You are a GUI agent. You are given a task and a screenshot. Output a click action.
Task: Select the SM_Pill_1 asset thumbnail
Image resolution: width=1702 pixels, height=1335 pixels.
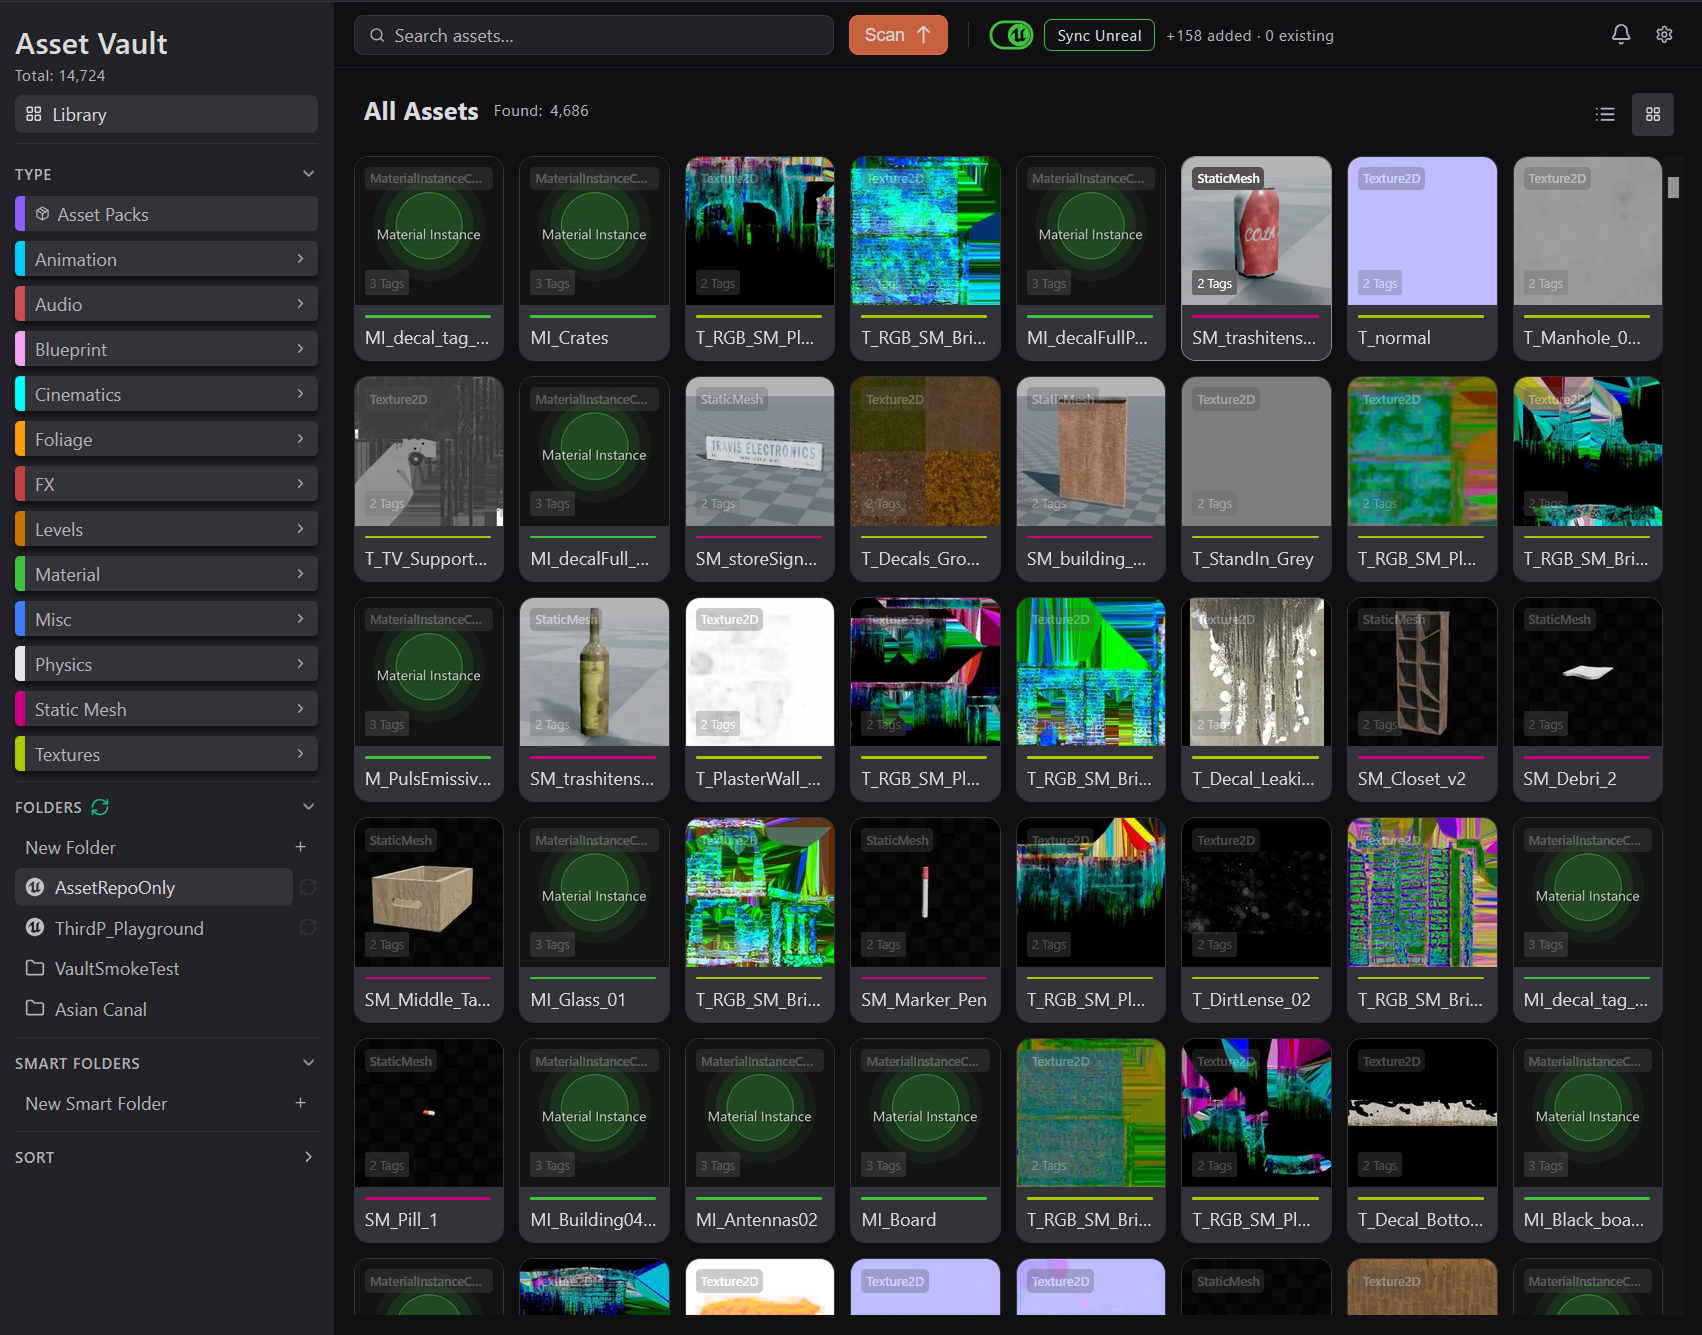click(429, 1113)
